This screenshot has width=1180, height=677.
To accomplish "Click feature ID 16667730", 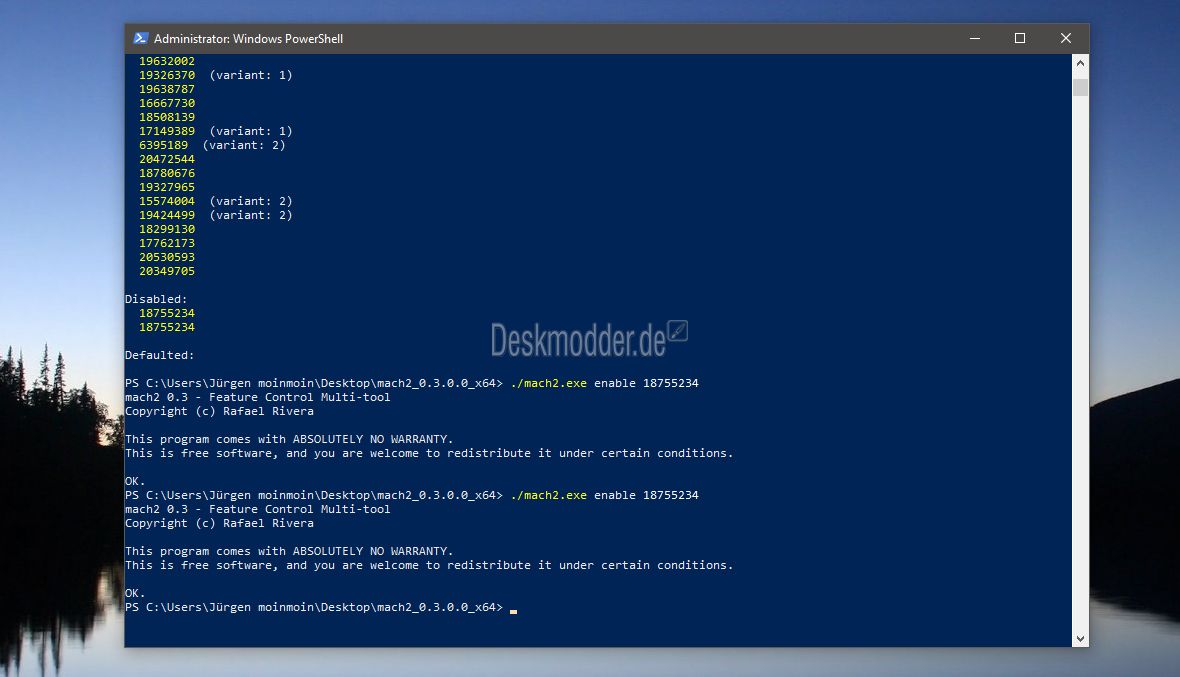I will pos(167,103).
